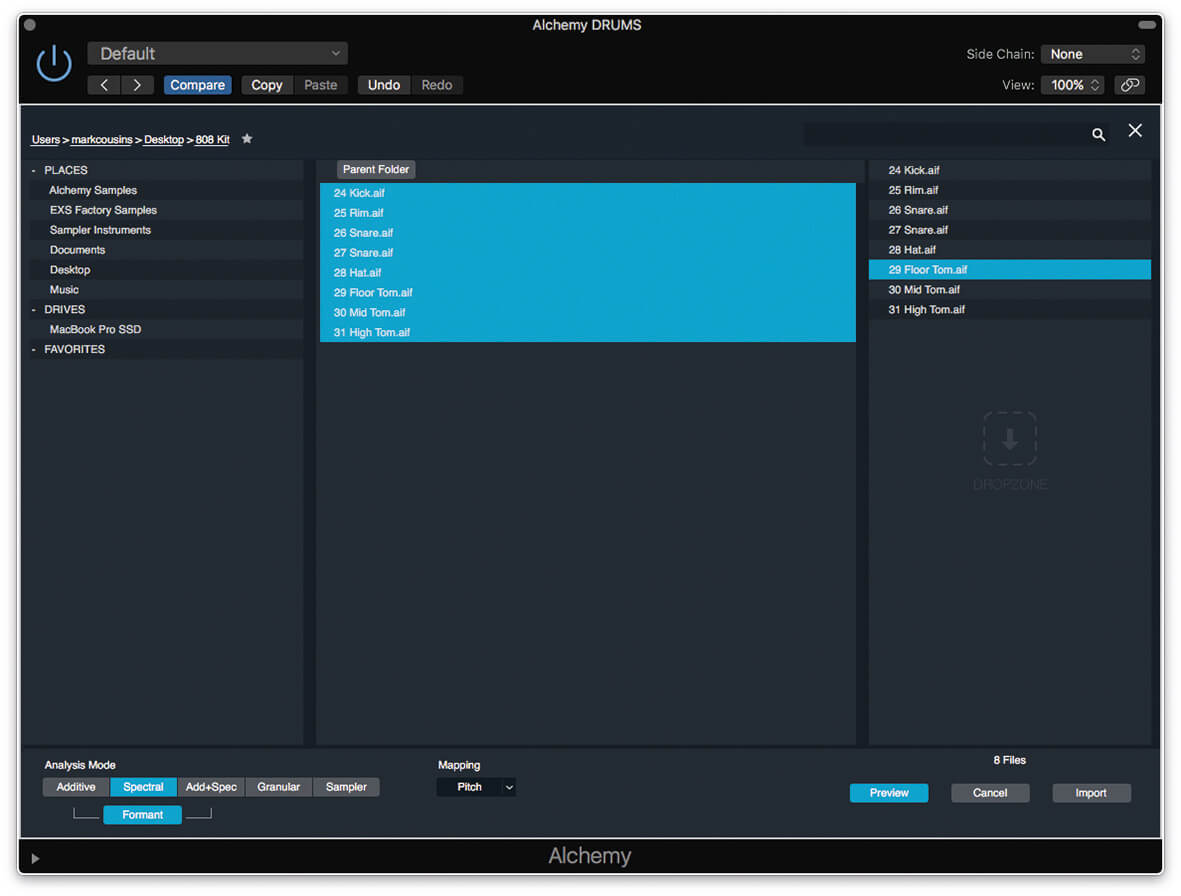
Task: Toggle the plugin power button
Action: [x=54, y=64]
